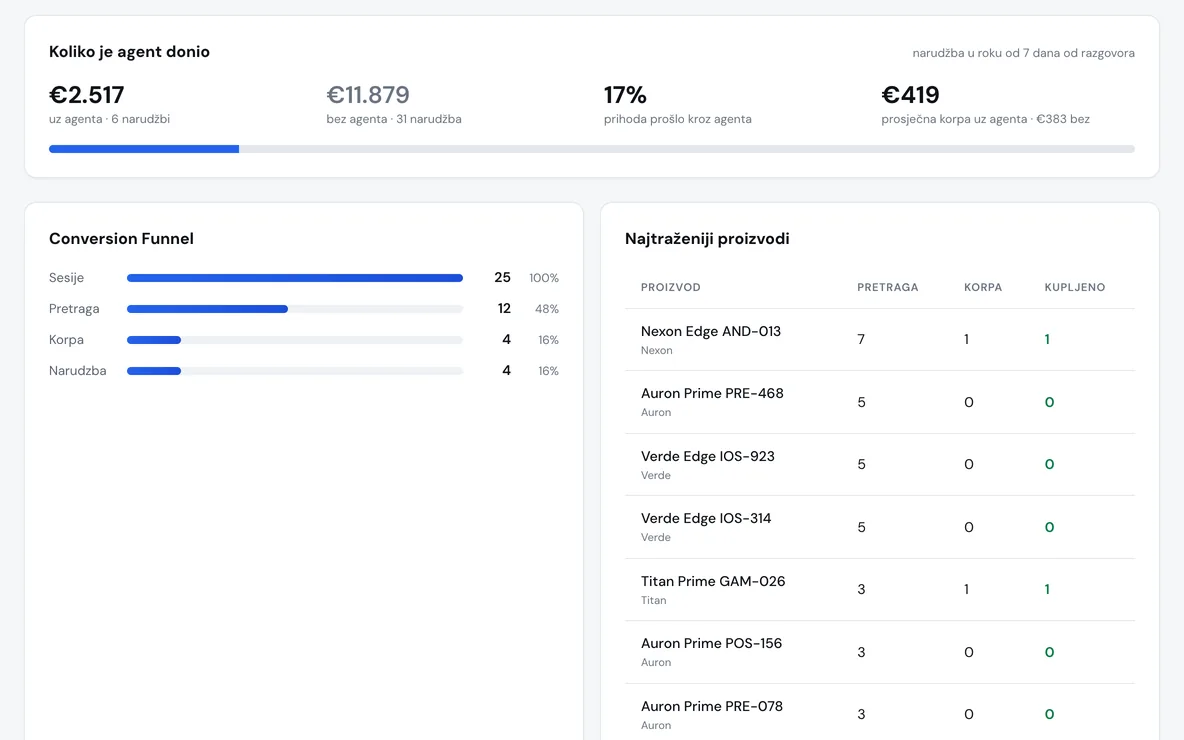Viewport: 1184px width, 740px height.
Task: Select the Titan Prime GAM-026 product
Action: click(x=880, y=590)
